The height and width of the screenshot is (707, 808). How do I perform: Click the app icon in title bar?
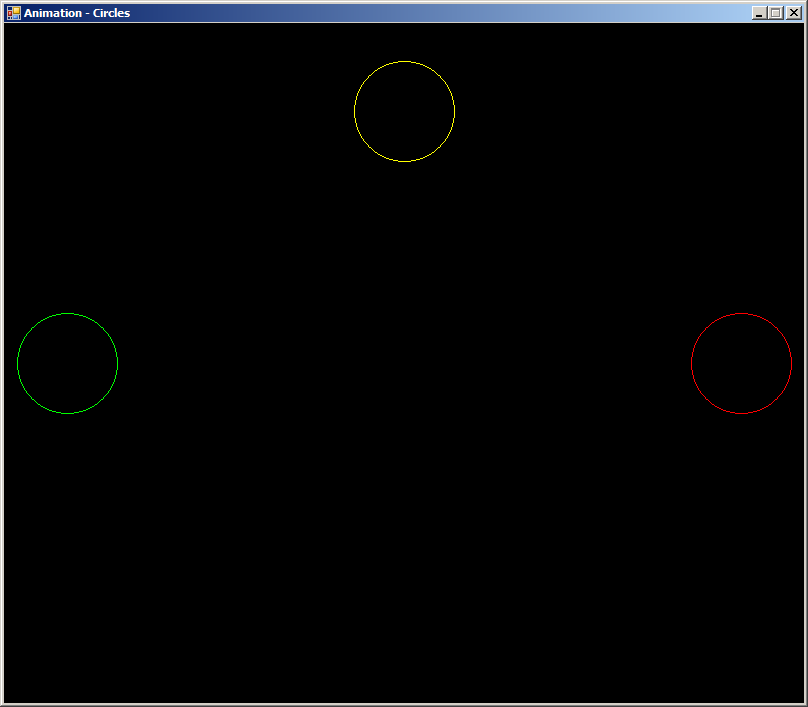13,13
